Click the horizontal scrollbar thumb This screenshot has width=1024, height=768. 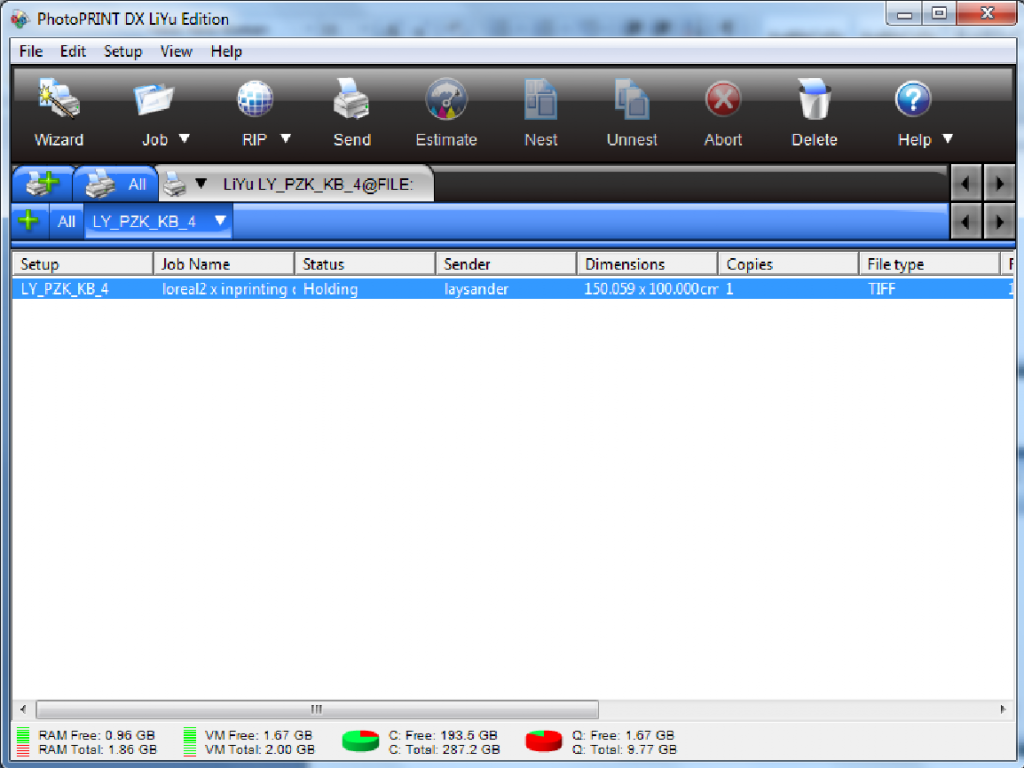tap(316, 709)
